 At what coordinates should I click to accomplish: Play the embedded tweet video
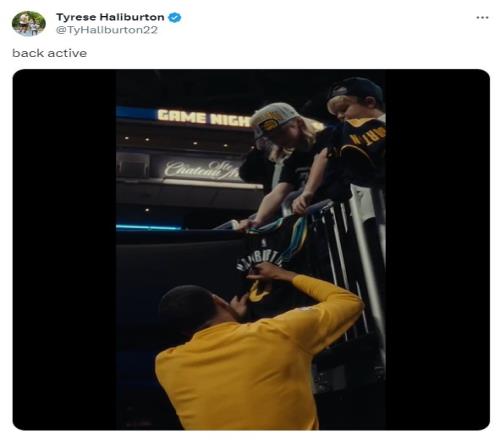click(x=251, y=250)
